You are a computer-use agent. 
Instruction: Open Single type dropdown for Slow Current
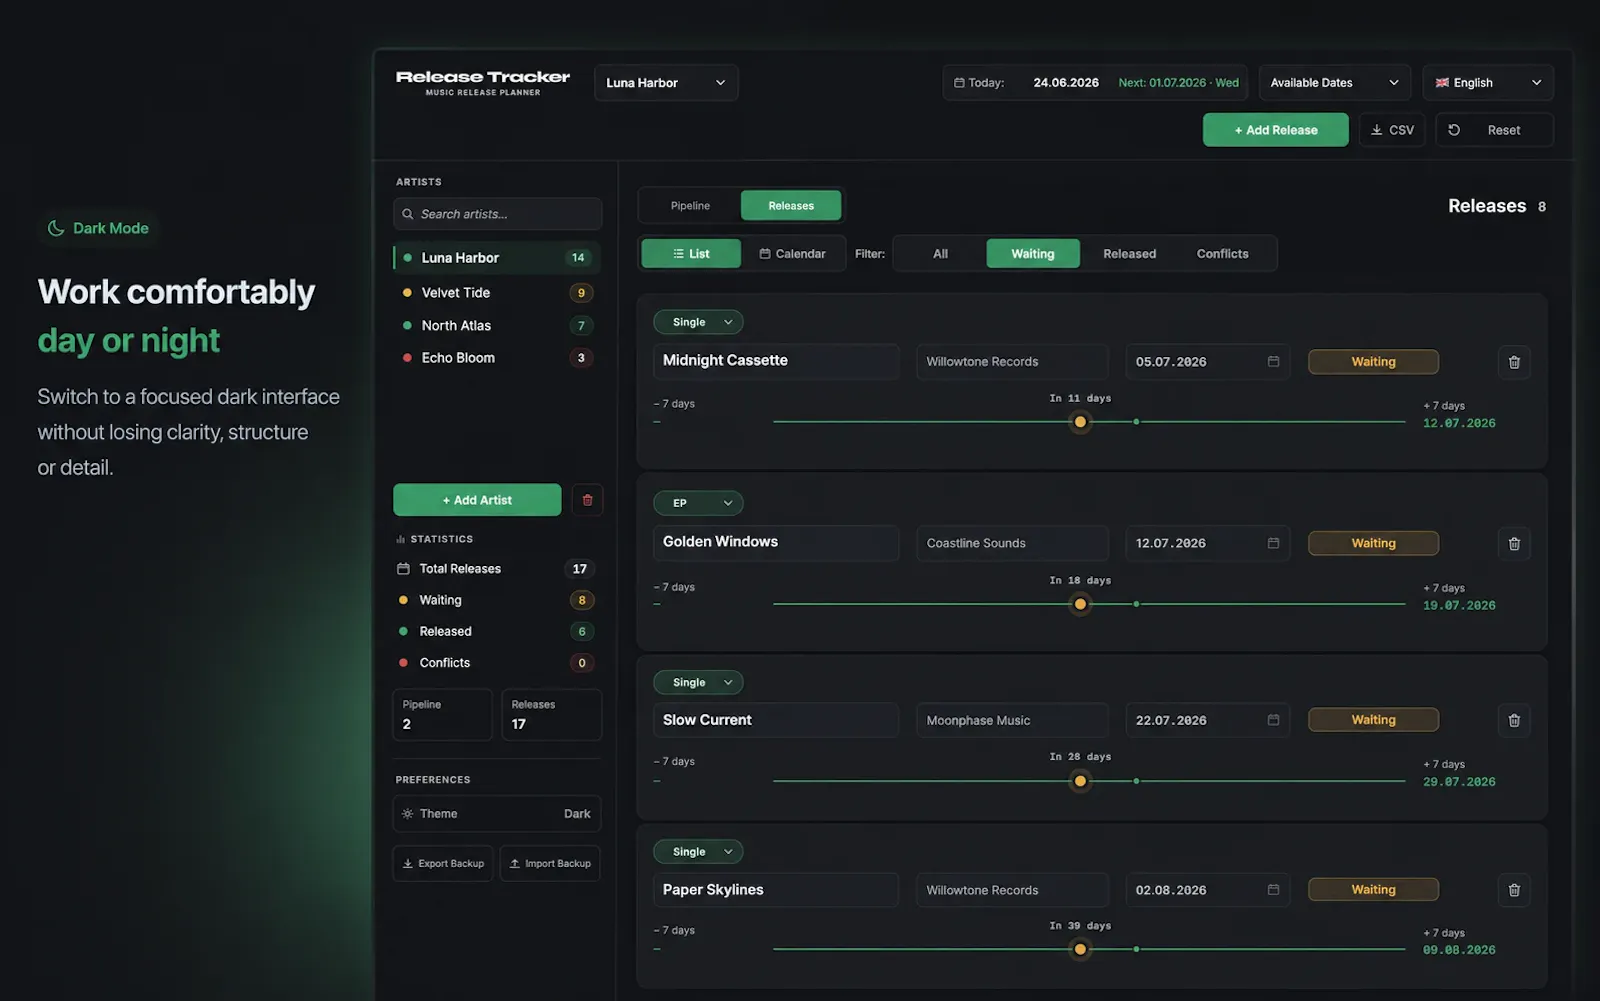[698, 682]
